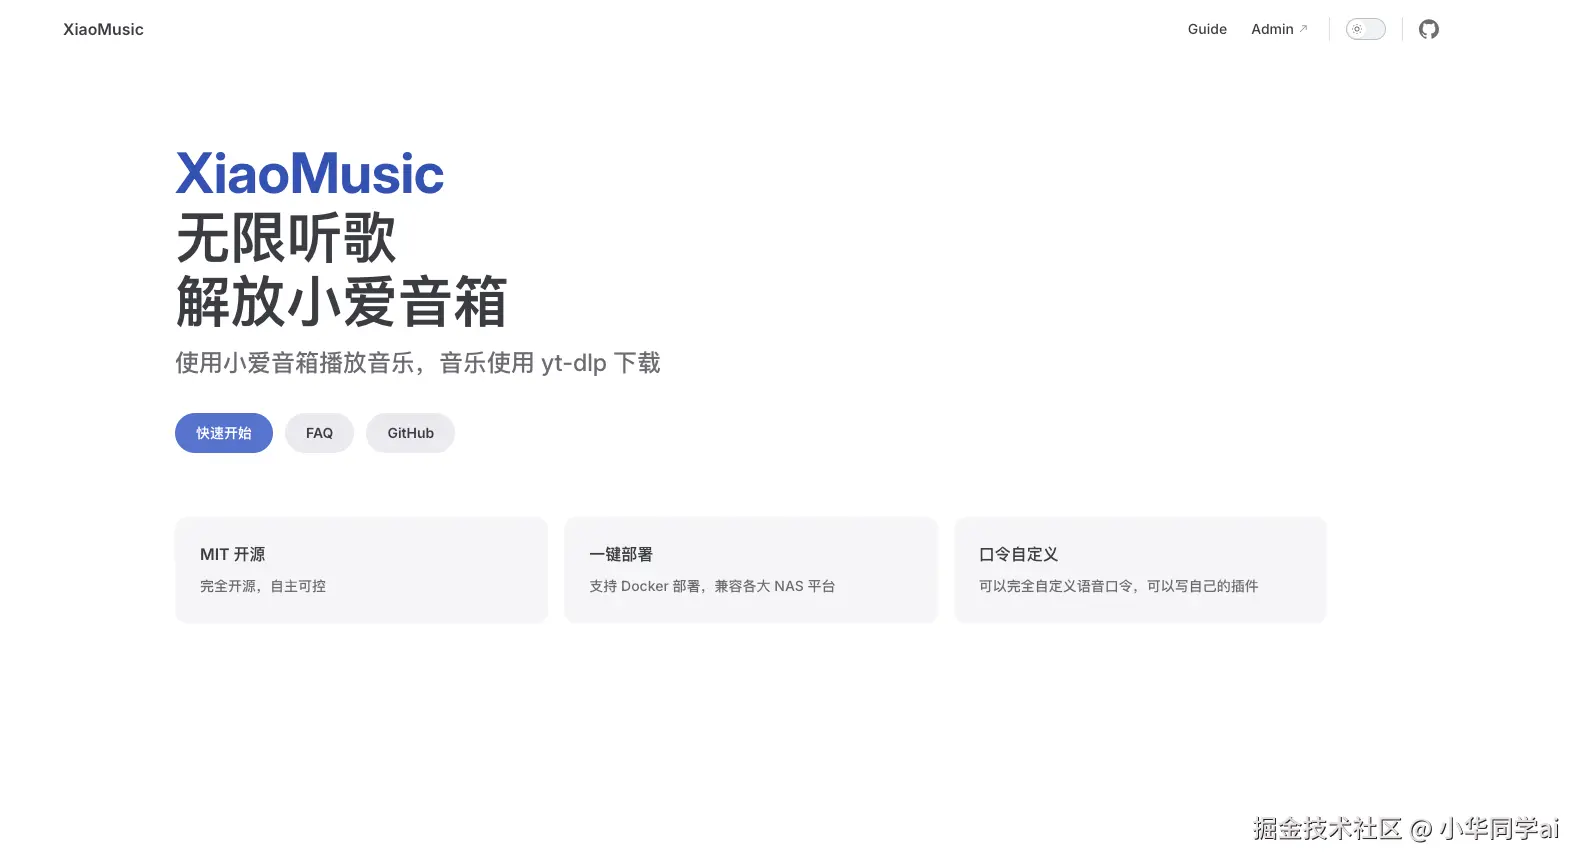
Task: Click the yt-dlp tagline text
Action: (418, 363)
